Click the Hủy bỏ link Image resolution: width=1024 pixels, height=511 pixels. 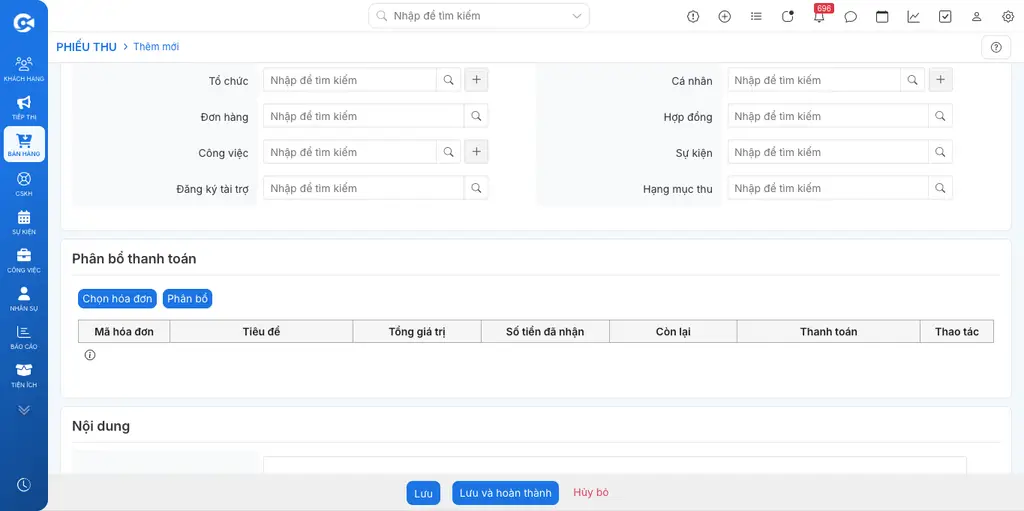click(591, 492)
